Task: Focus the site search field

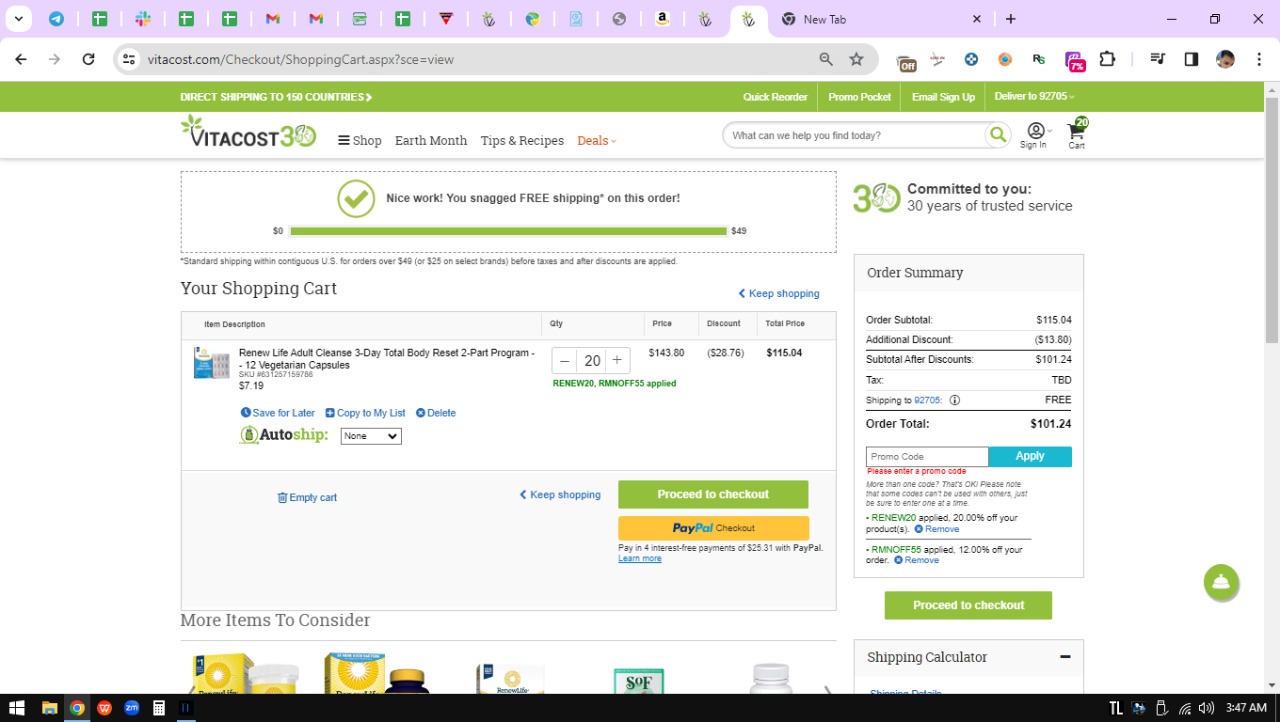Action: click(855, 135)
